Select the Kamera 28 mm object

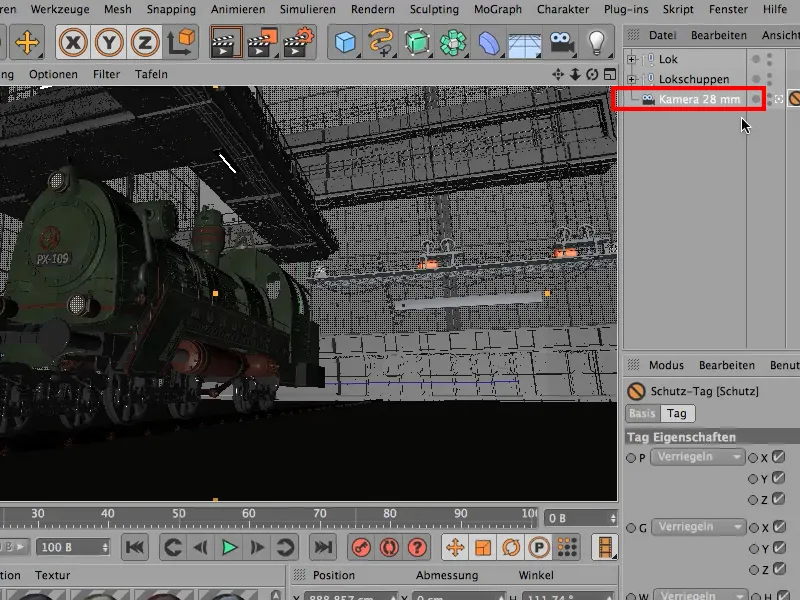click(x=699, y=99)
